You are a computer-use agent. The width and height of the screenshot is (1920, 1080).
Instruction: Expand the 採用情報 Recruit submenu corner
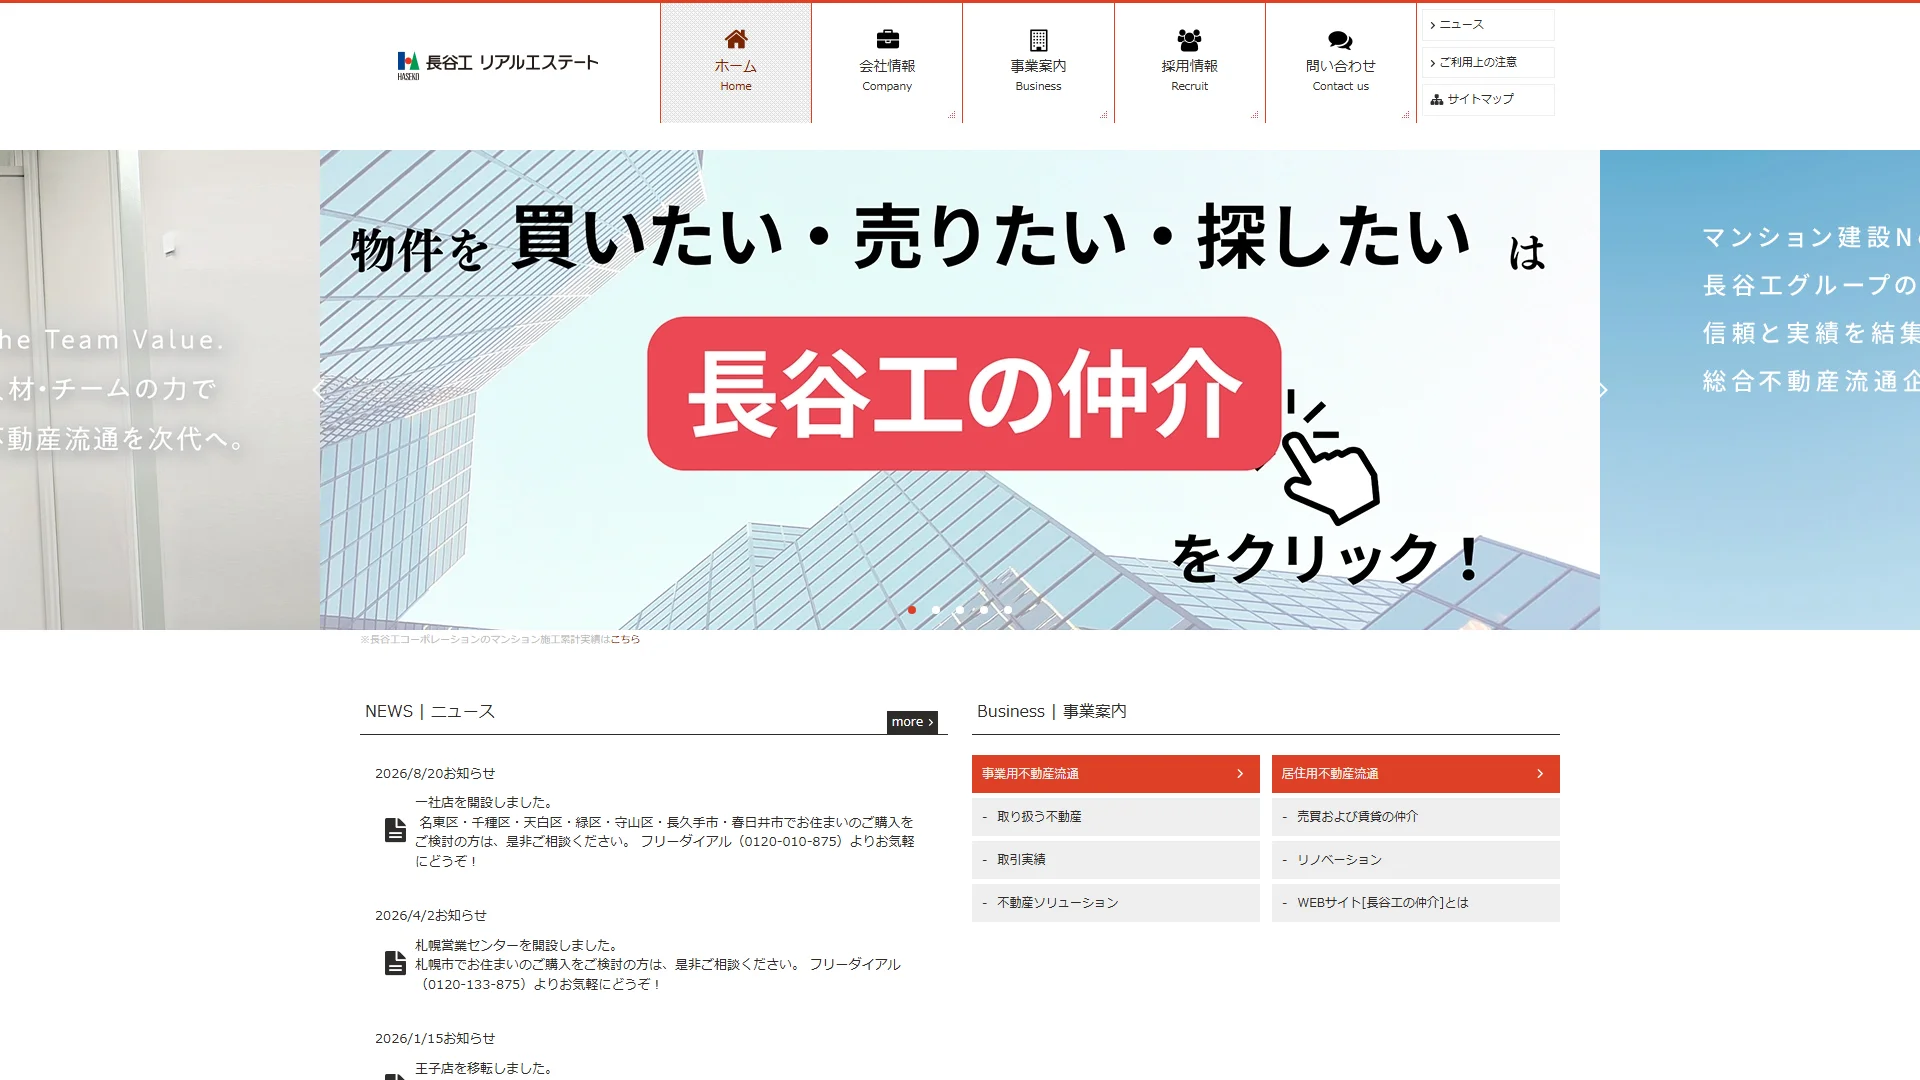click(x=1254, y=115)
